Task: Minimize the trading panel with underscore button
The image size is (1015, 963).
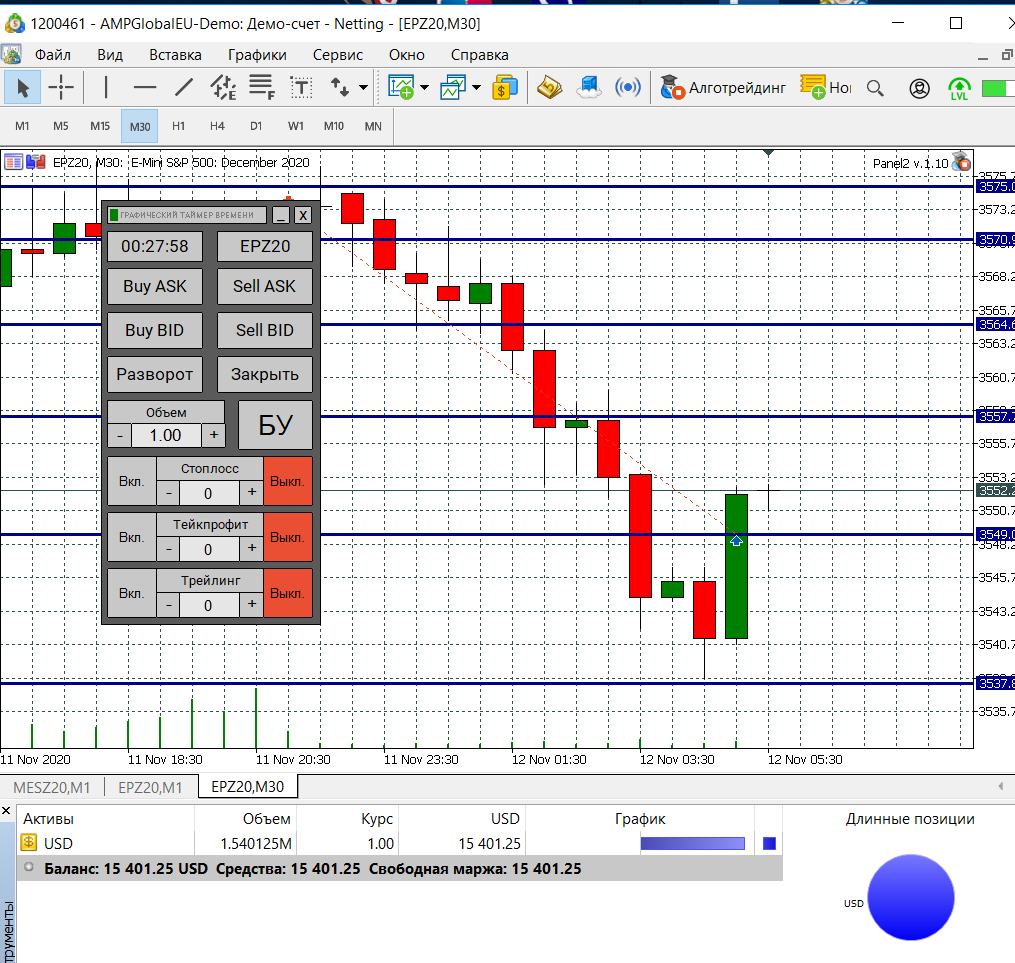Action: pyautogui.click(x=280, y=216)
